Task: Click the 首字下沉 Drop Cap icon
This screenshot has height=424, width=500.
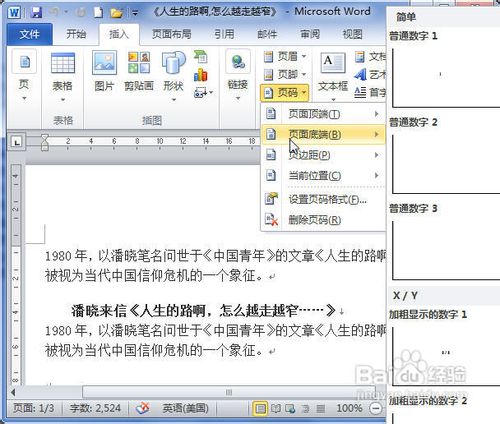Action: [360, 92]
